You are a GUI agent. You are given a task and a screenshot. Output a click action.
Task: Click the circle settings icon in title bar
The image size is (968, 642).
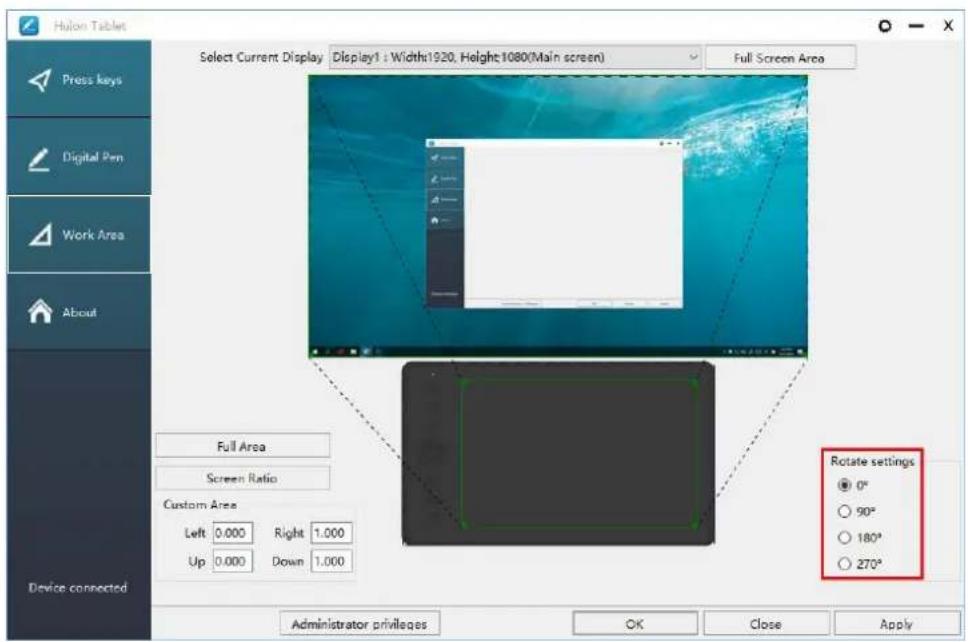pos(885,26)
